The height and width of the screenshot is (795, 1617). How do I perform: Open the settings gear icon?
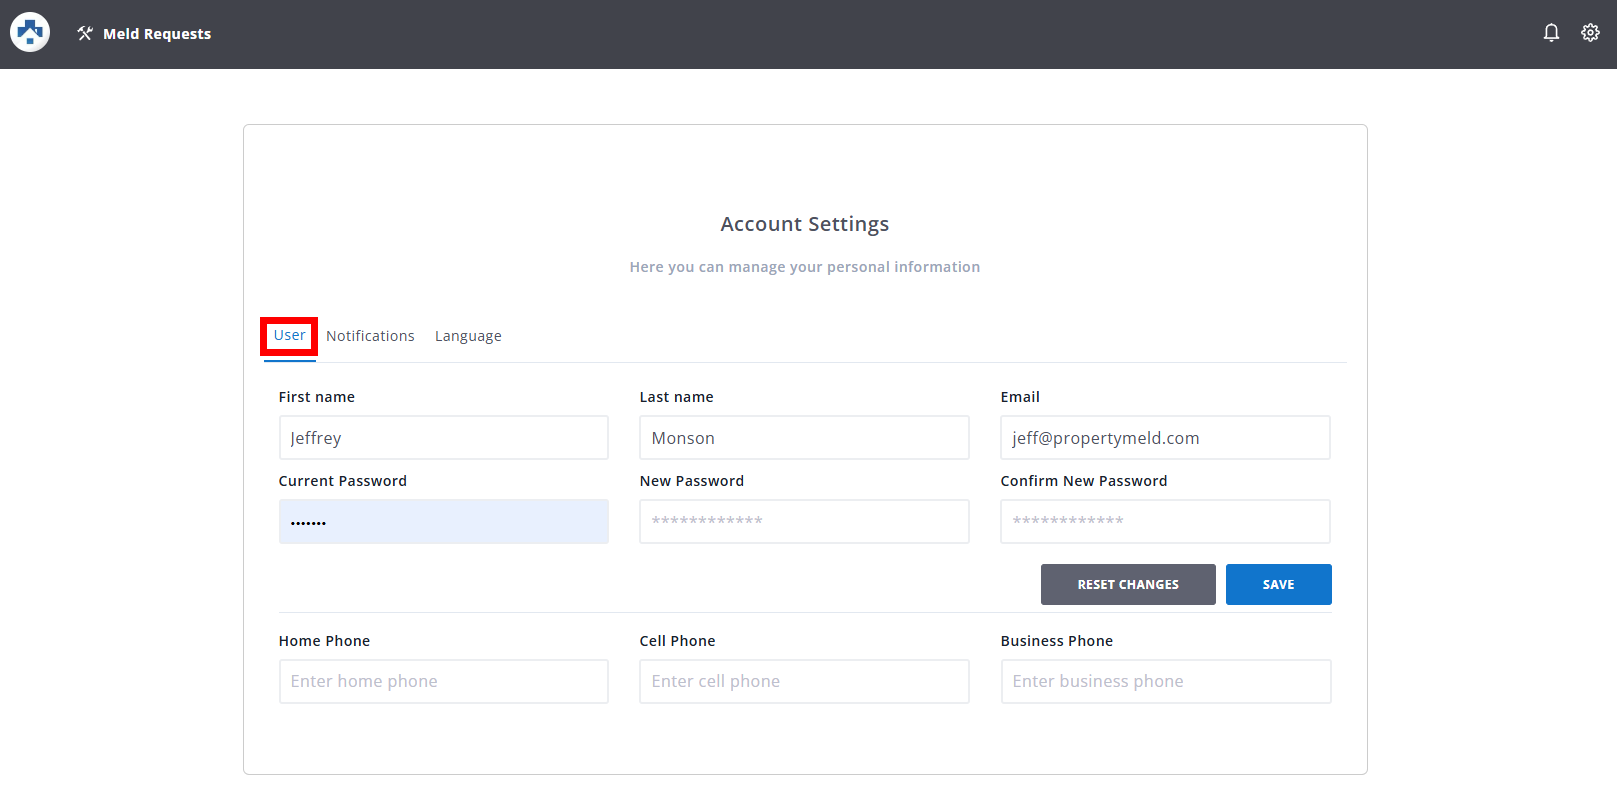point(1590,33)
